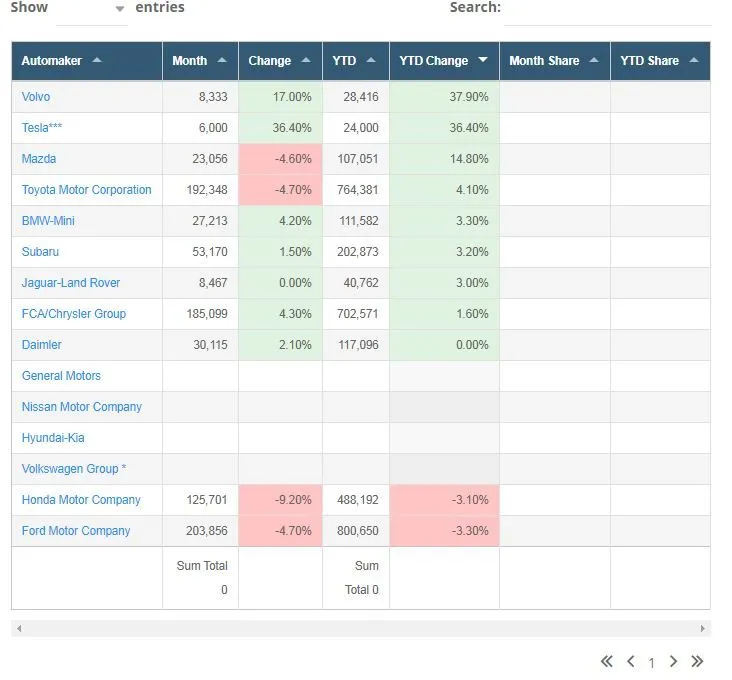Open the Toyota Motor Corporation link

coord(87,190)
